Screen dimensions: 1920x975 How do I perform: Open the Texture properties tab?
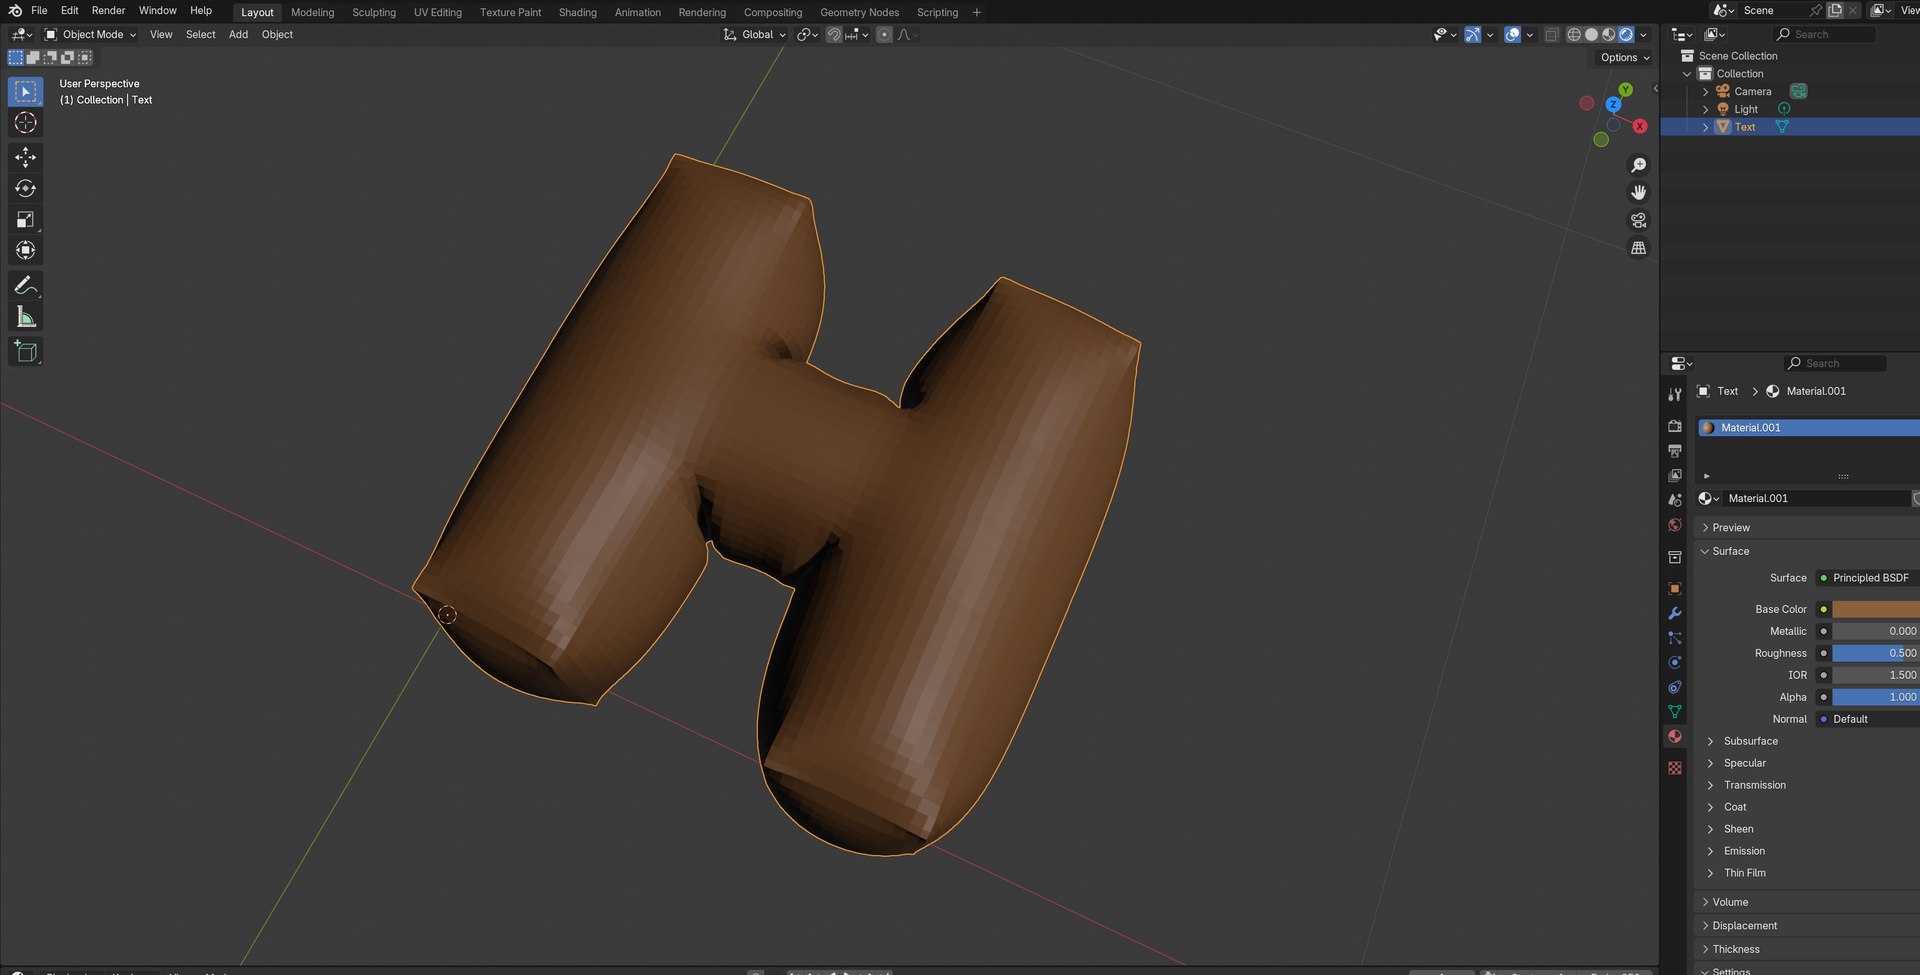[x=1675, y=768]
